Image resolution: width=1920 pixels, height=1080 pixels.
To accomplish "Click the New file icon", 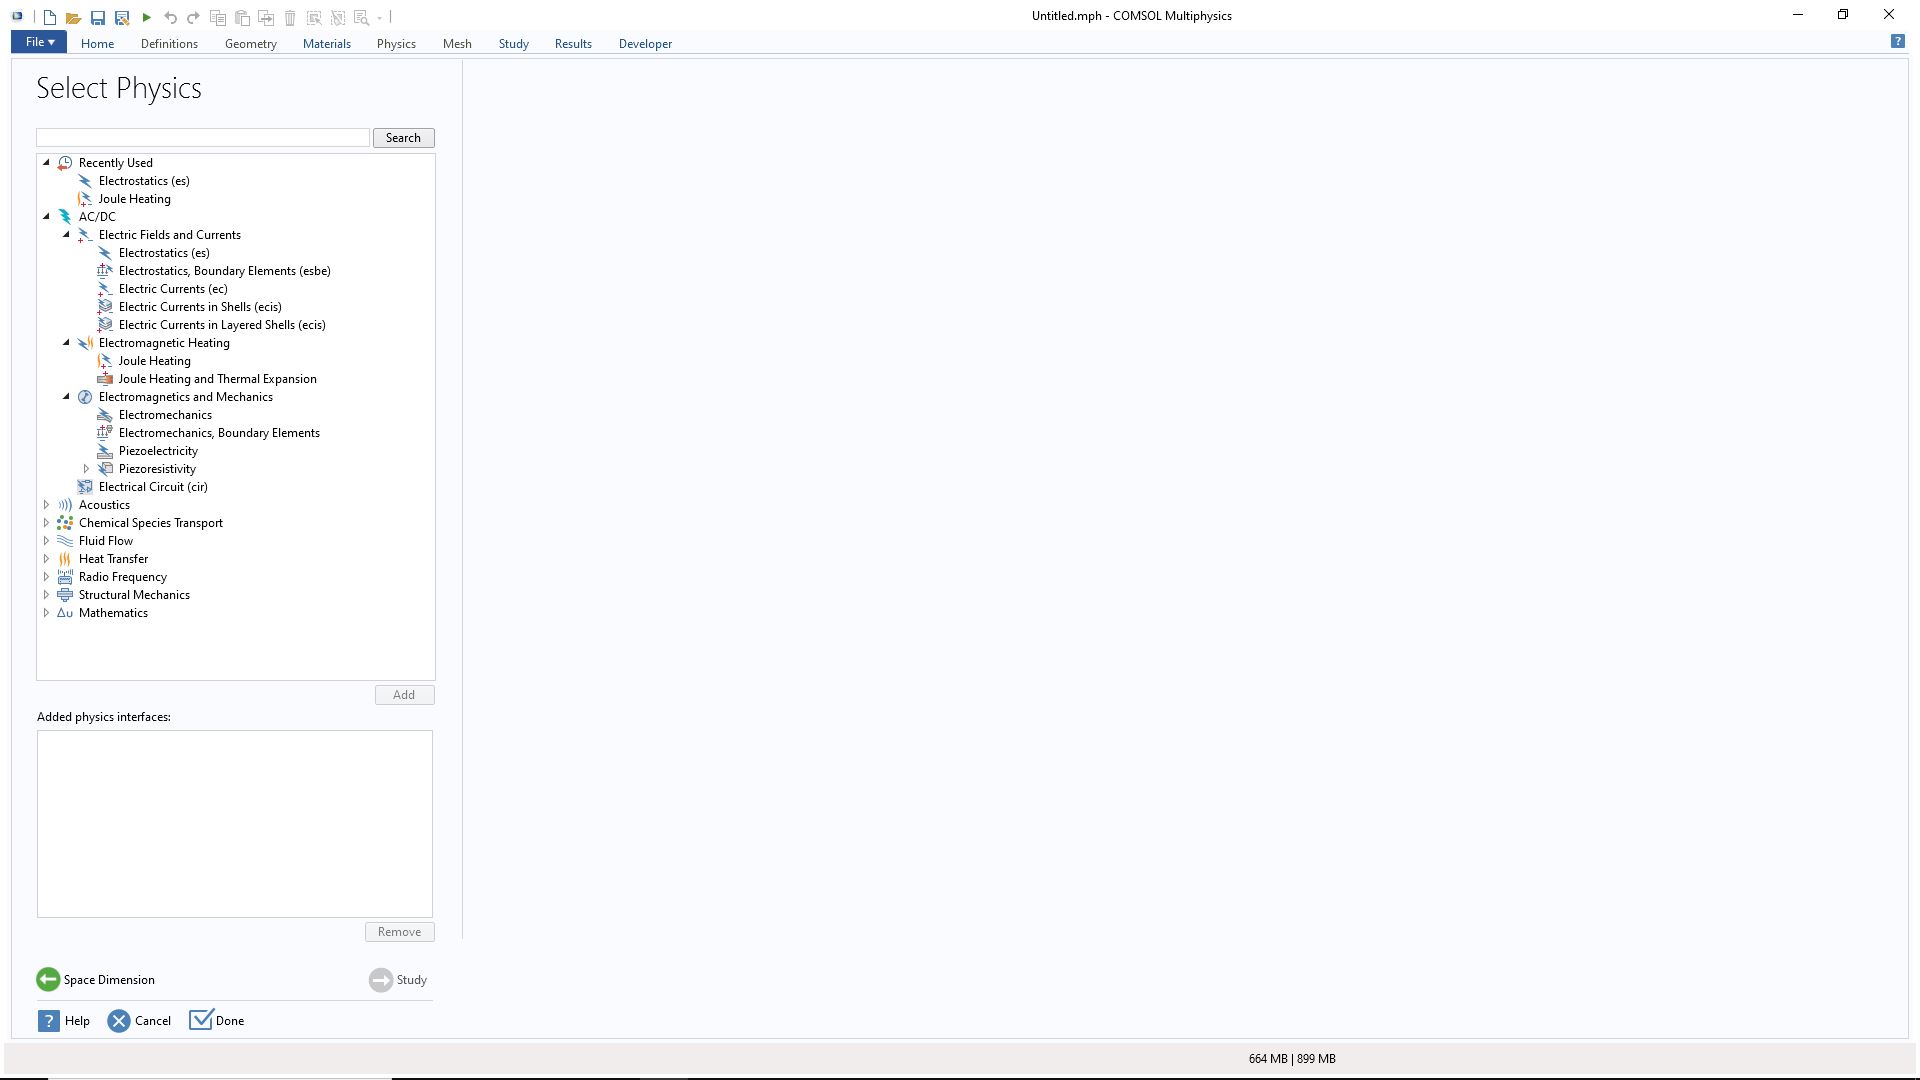I will click(x=49, y=17).
